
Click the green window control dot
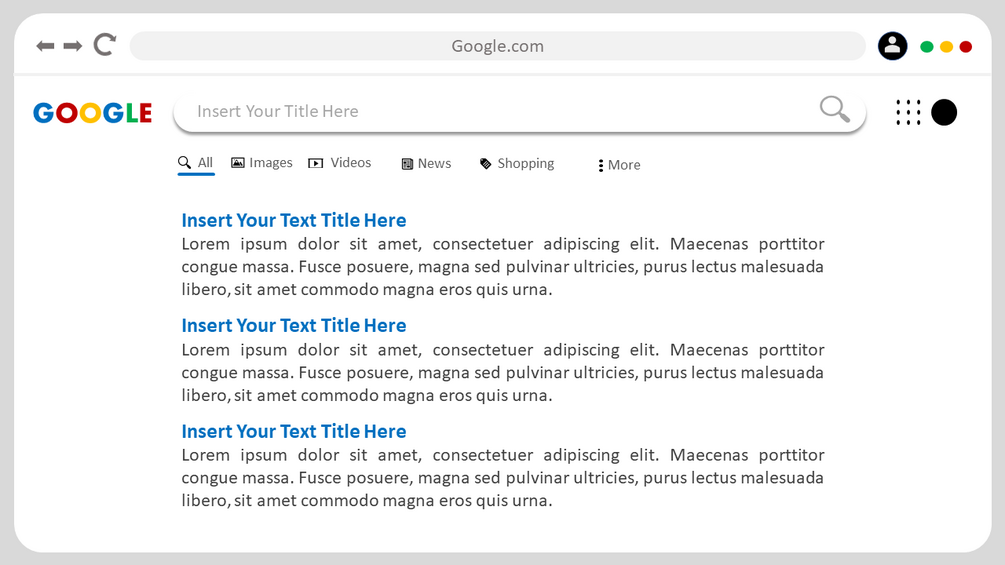(927, 47)
